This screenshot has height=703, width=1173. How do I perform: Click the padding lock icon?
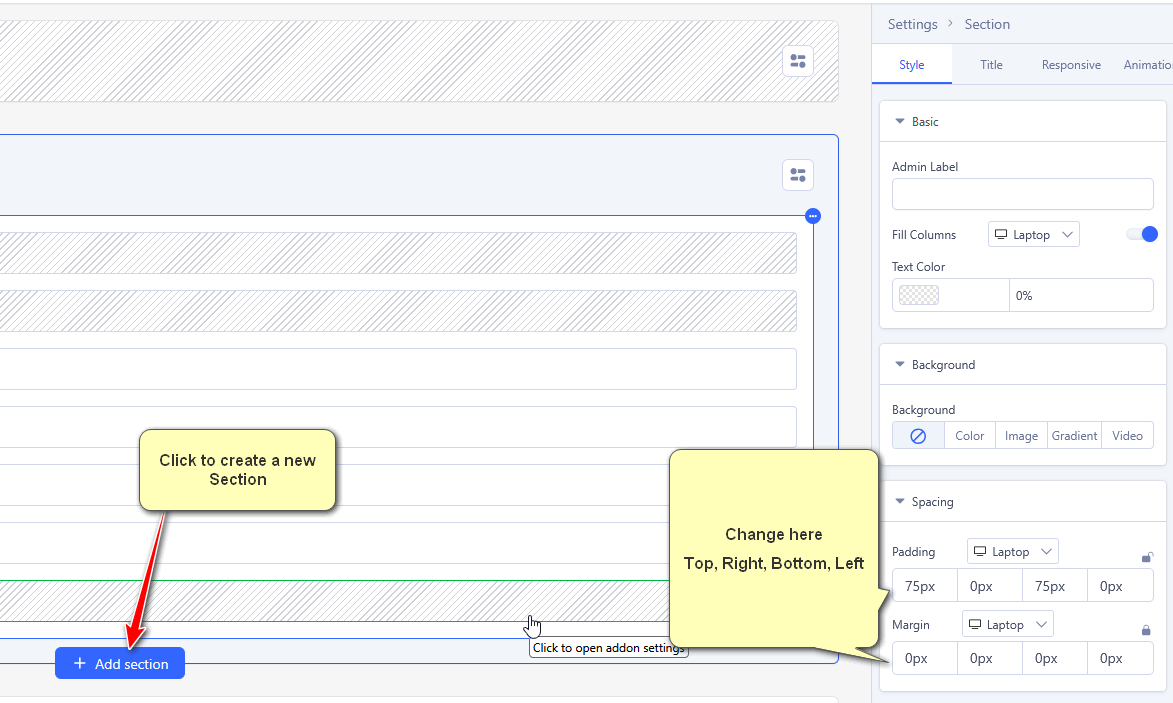(1147, 558)
